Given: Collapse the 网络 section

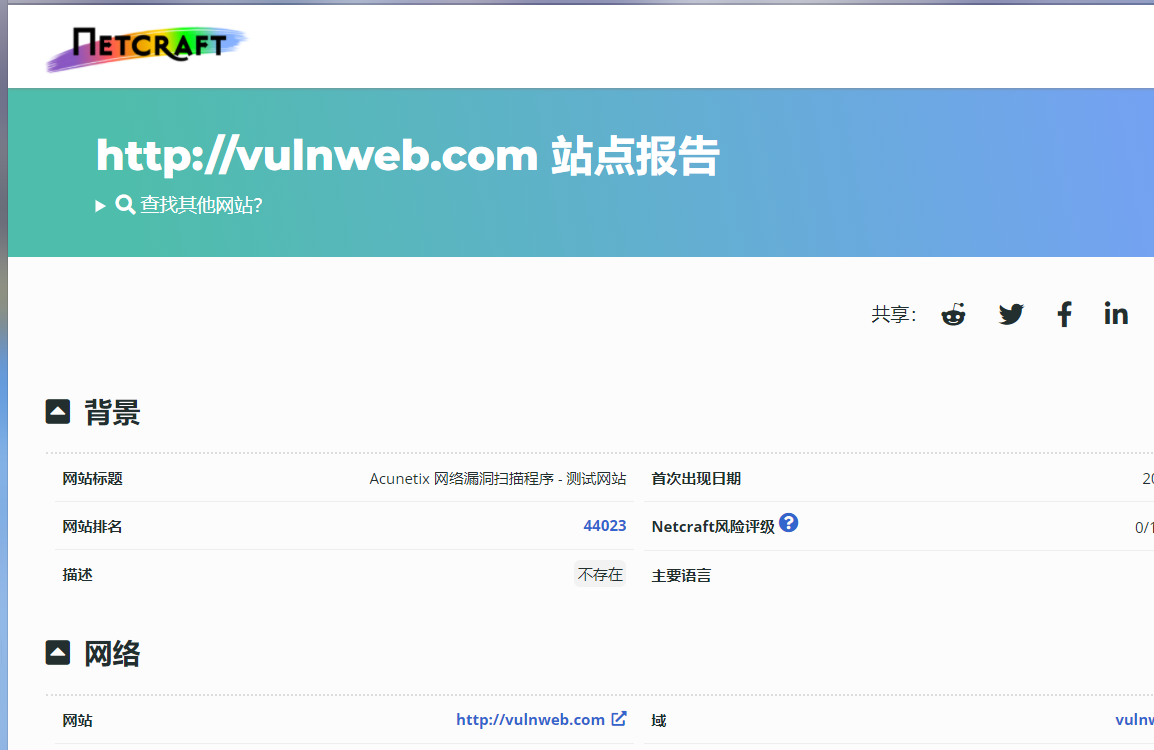Looking at the screenshot, I should pyautogui.click(x=57, y=652).
